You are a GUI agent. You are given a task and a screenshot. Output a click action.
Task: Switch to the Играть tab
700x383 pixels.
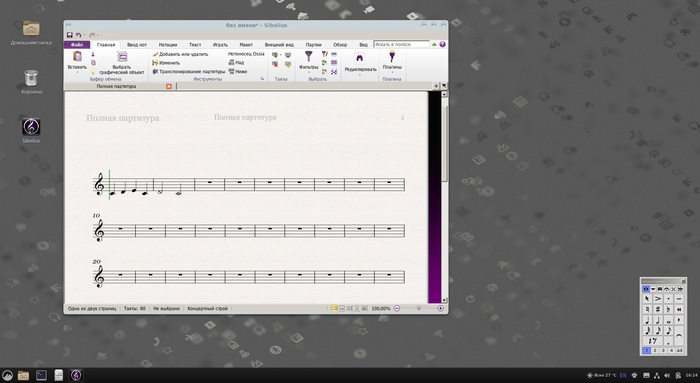[x=220, y=45]
